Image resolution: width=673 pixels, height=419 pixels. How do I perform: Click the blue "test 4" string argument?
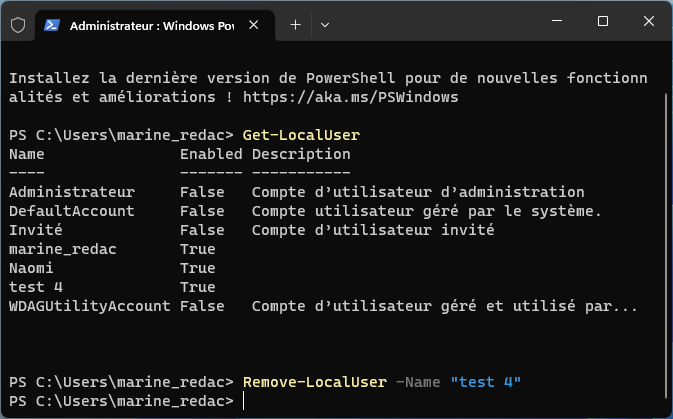point(485,382)
